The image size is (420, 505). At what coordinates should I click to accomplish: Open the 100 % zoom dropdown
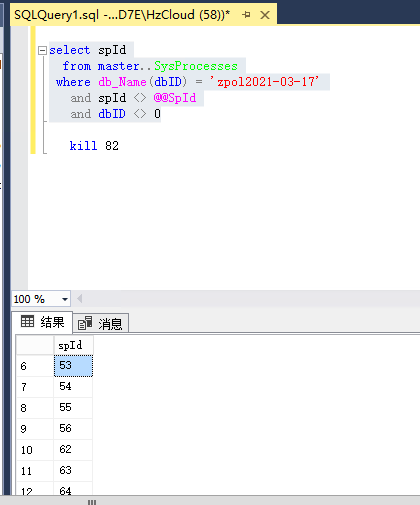[x=65, y=299]
